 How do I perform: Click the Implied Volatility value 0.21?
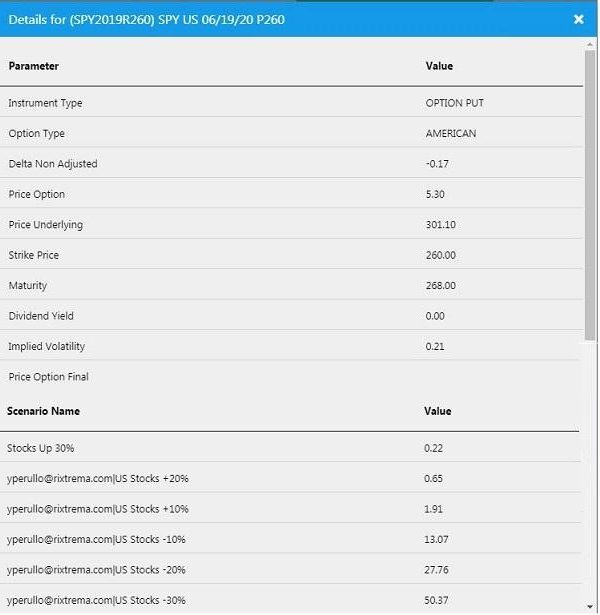(x=435, y=347)
